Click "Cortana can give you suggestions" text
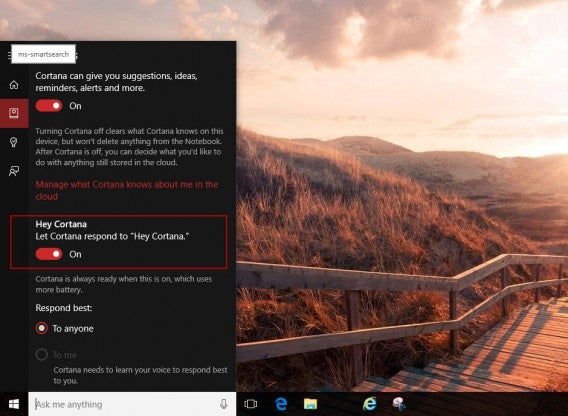 [x=117, y=82]
